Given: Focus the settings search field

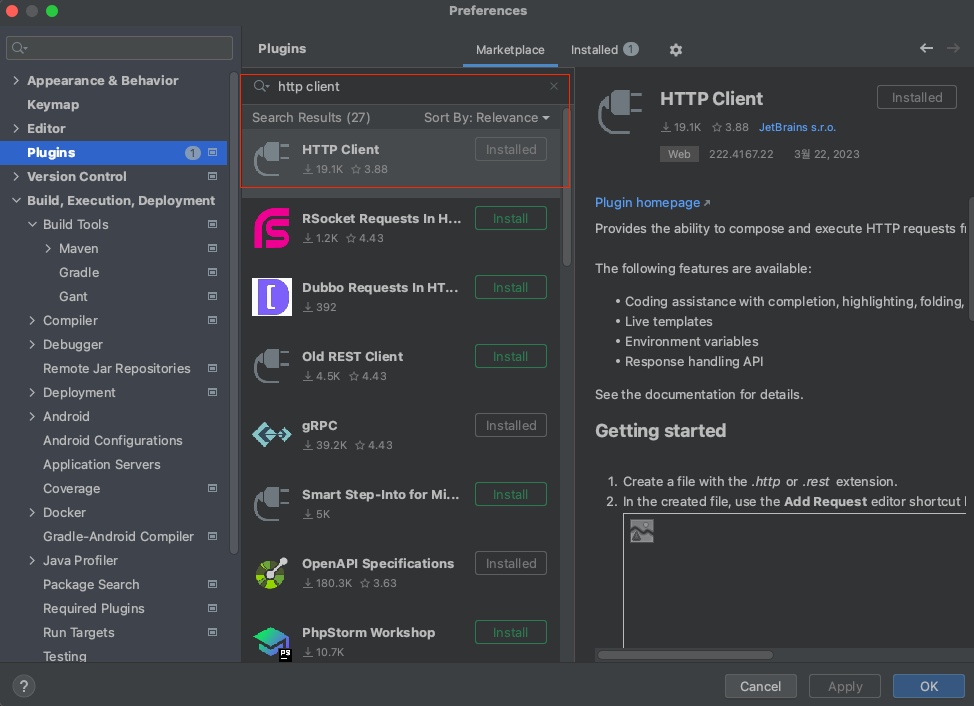Looking at the screenshot, I should (119, 48).
